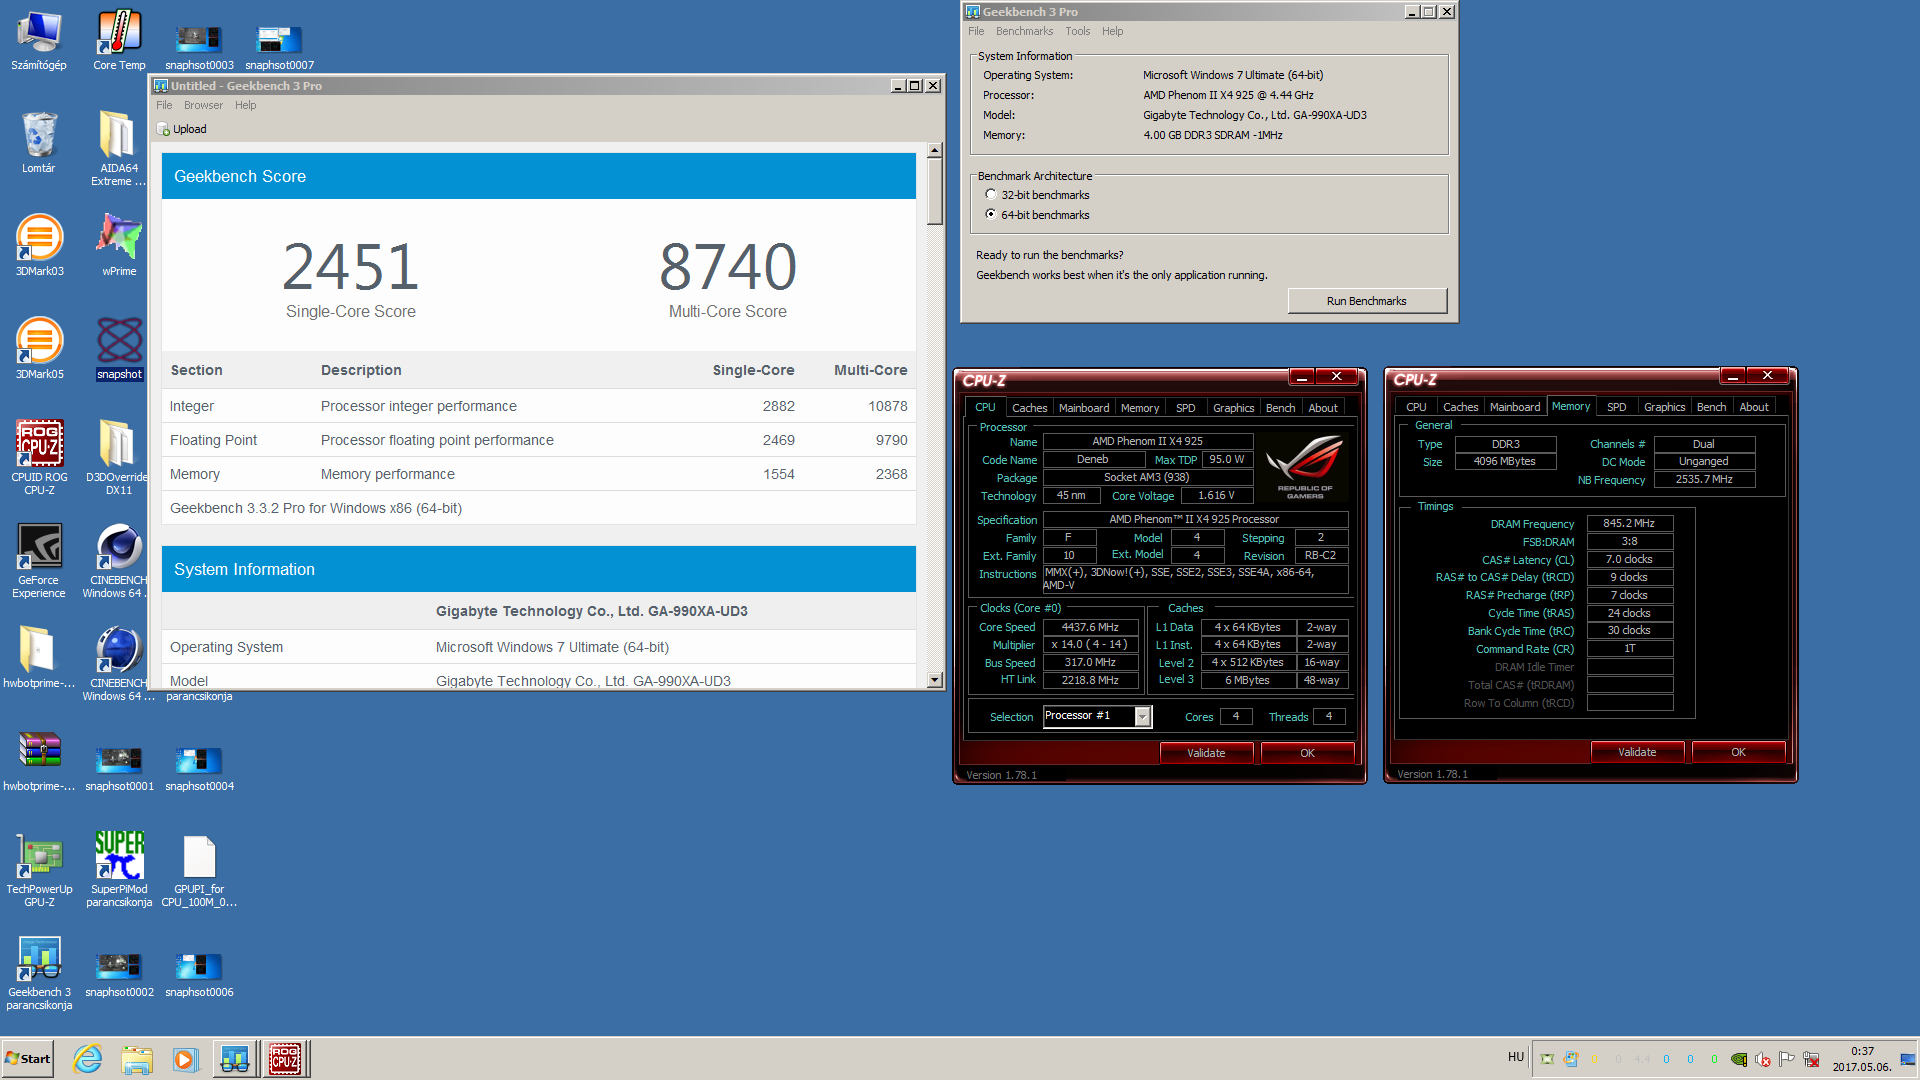This screenshot has width=1920, height=1080.
Task: Open the snaphsot0002 image file
Action: (119, 974)
